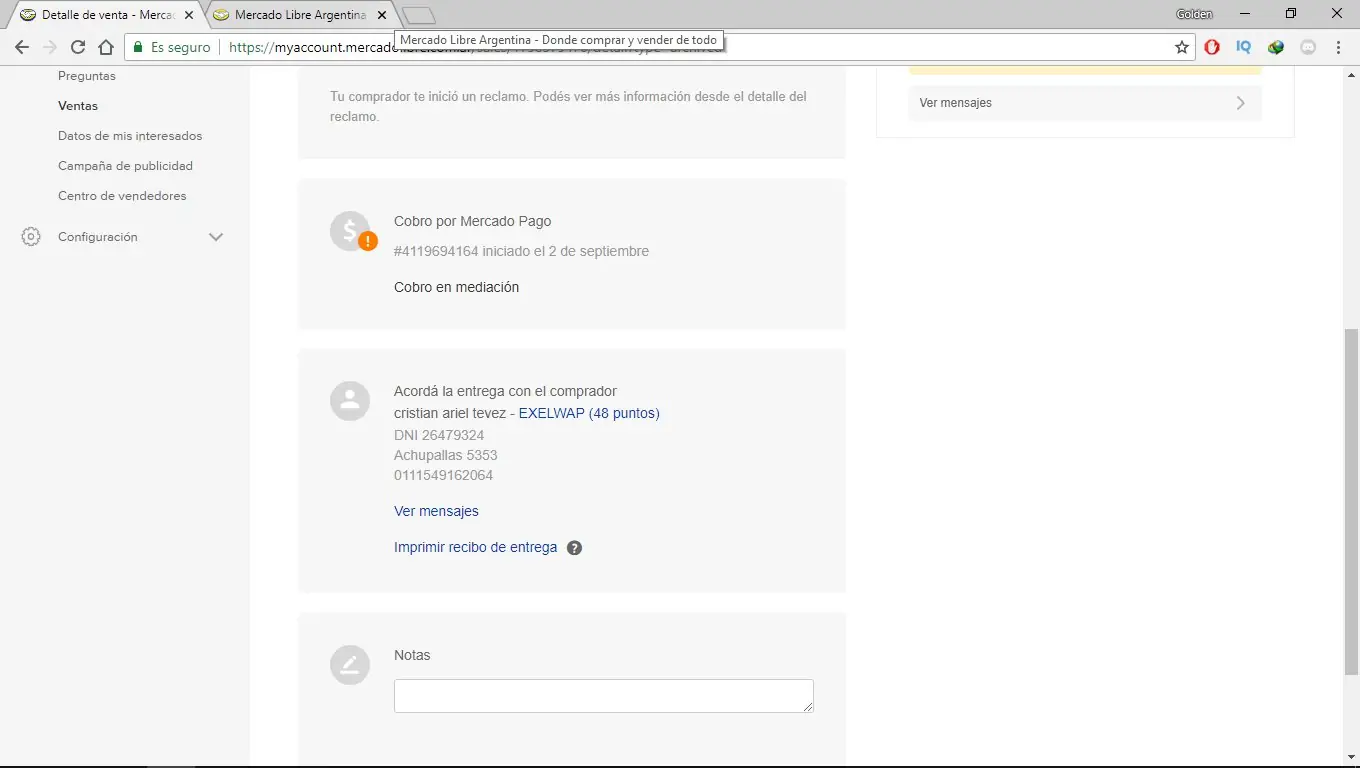Click Imprimir recibo de entrega link

pos(475,548)
